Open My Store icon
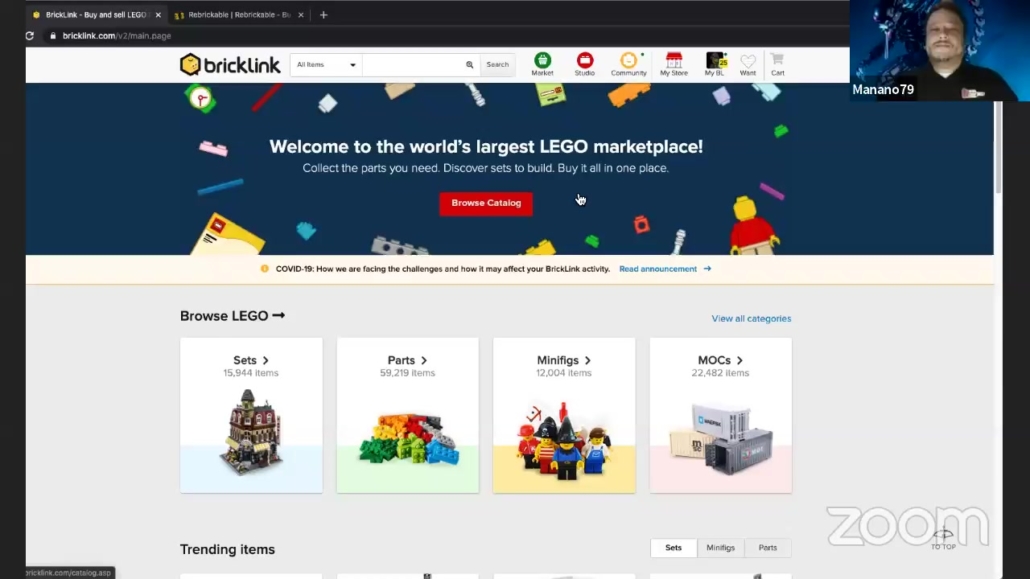 coord(673,64)
